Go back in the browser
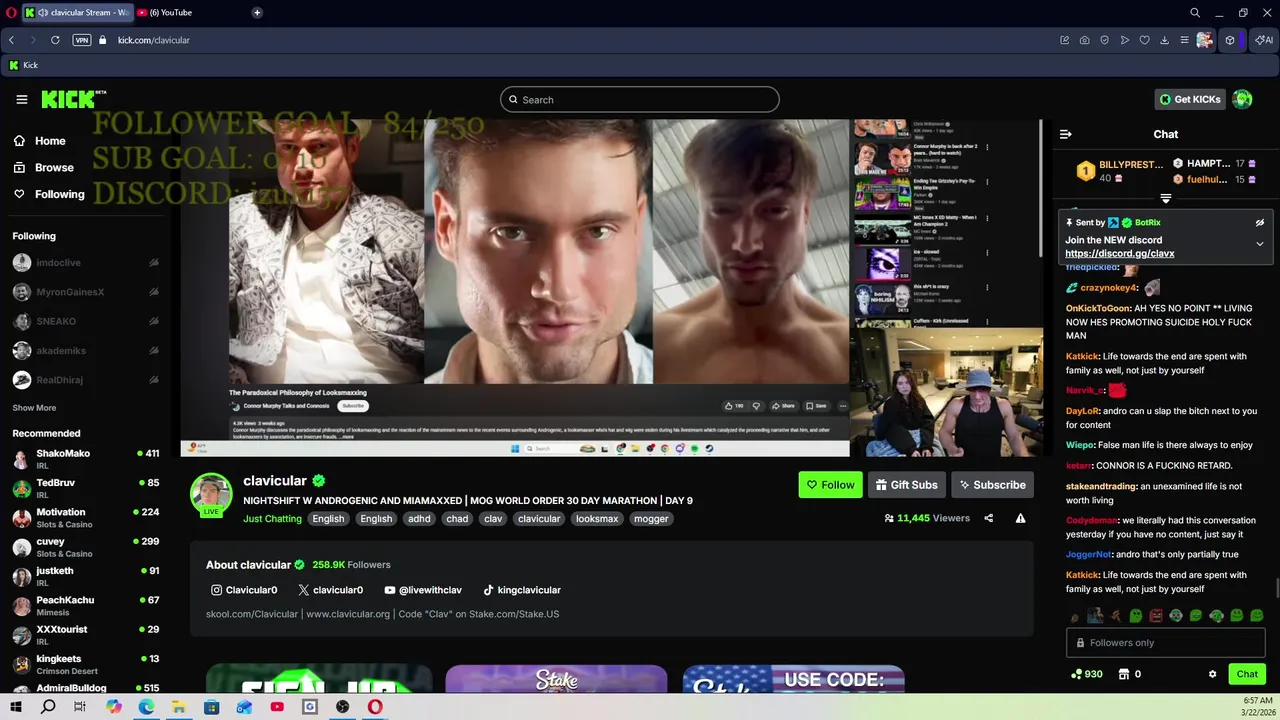Screen dimensions: 1280x720 coord(11,40)
